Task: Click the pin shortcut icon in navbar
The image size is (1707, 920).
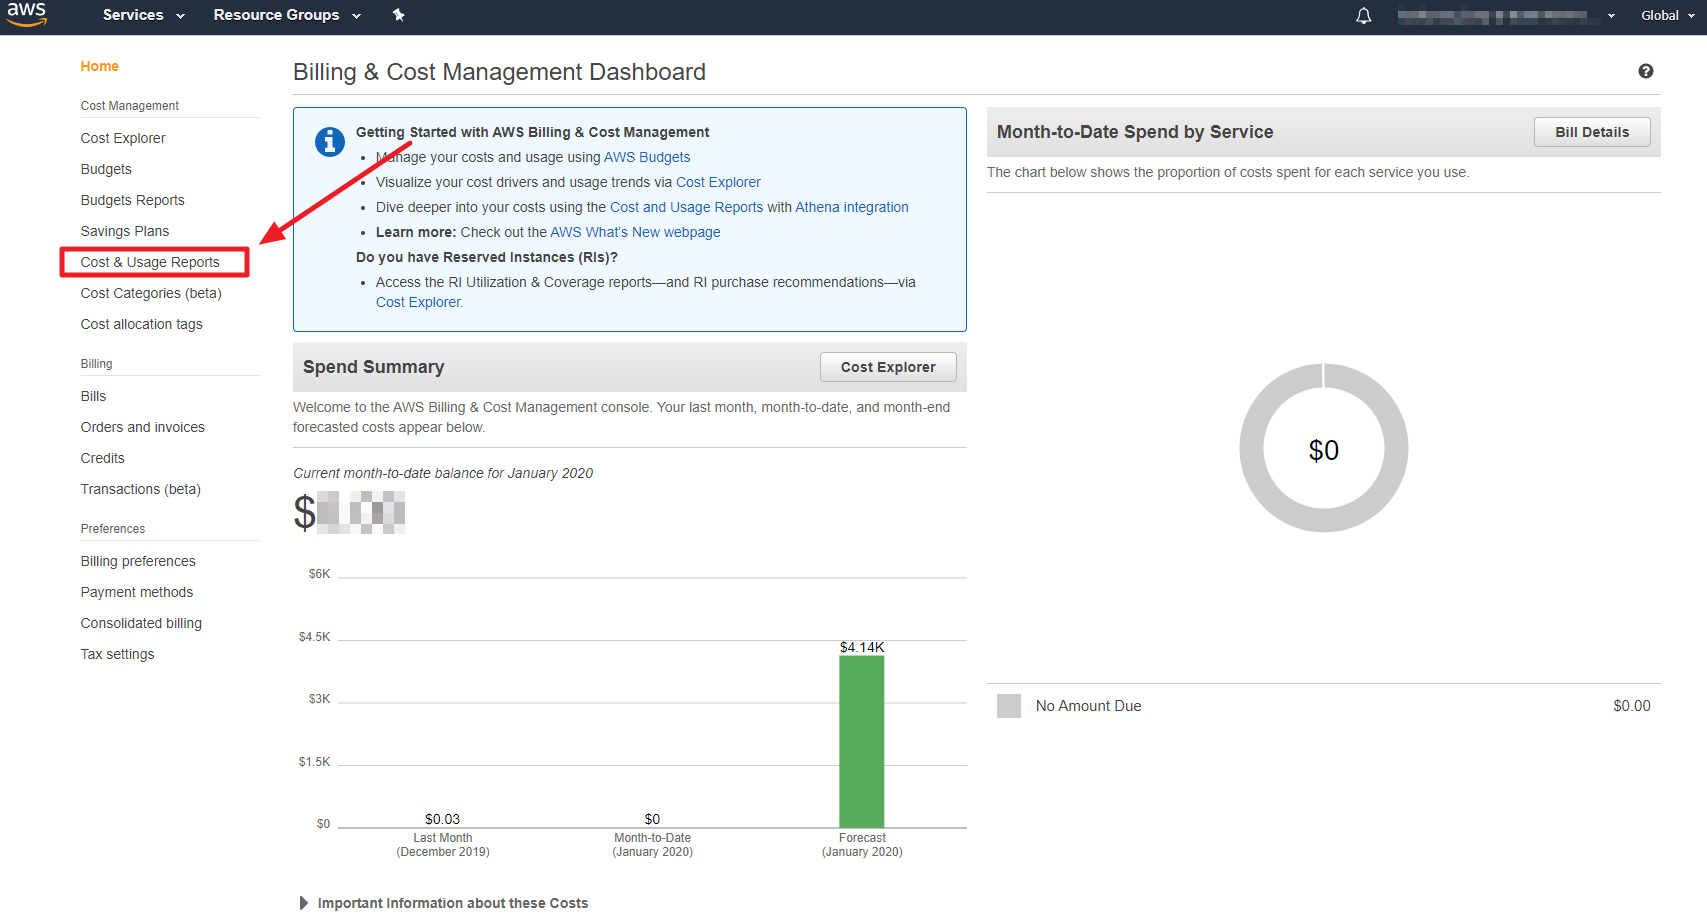Action: pyautogui.click(x=399, y=15)
